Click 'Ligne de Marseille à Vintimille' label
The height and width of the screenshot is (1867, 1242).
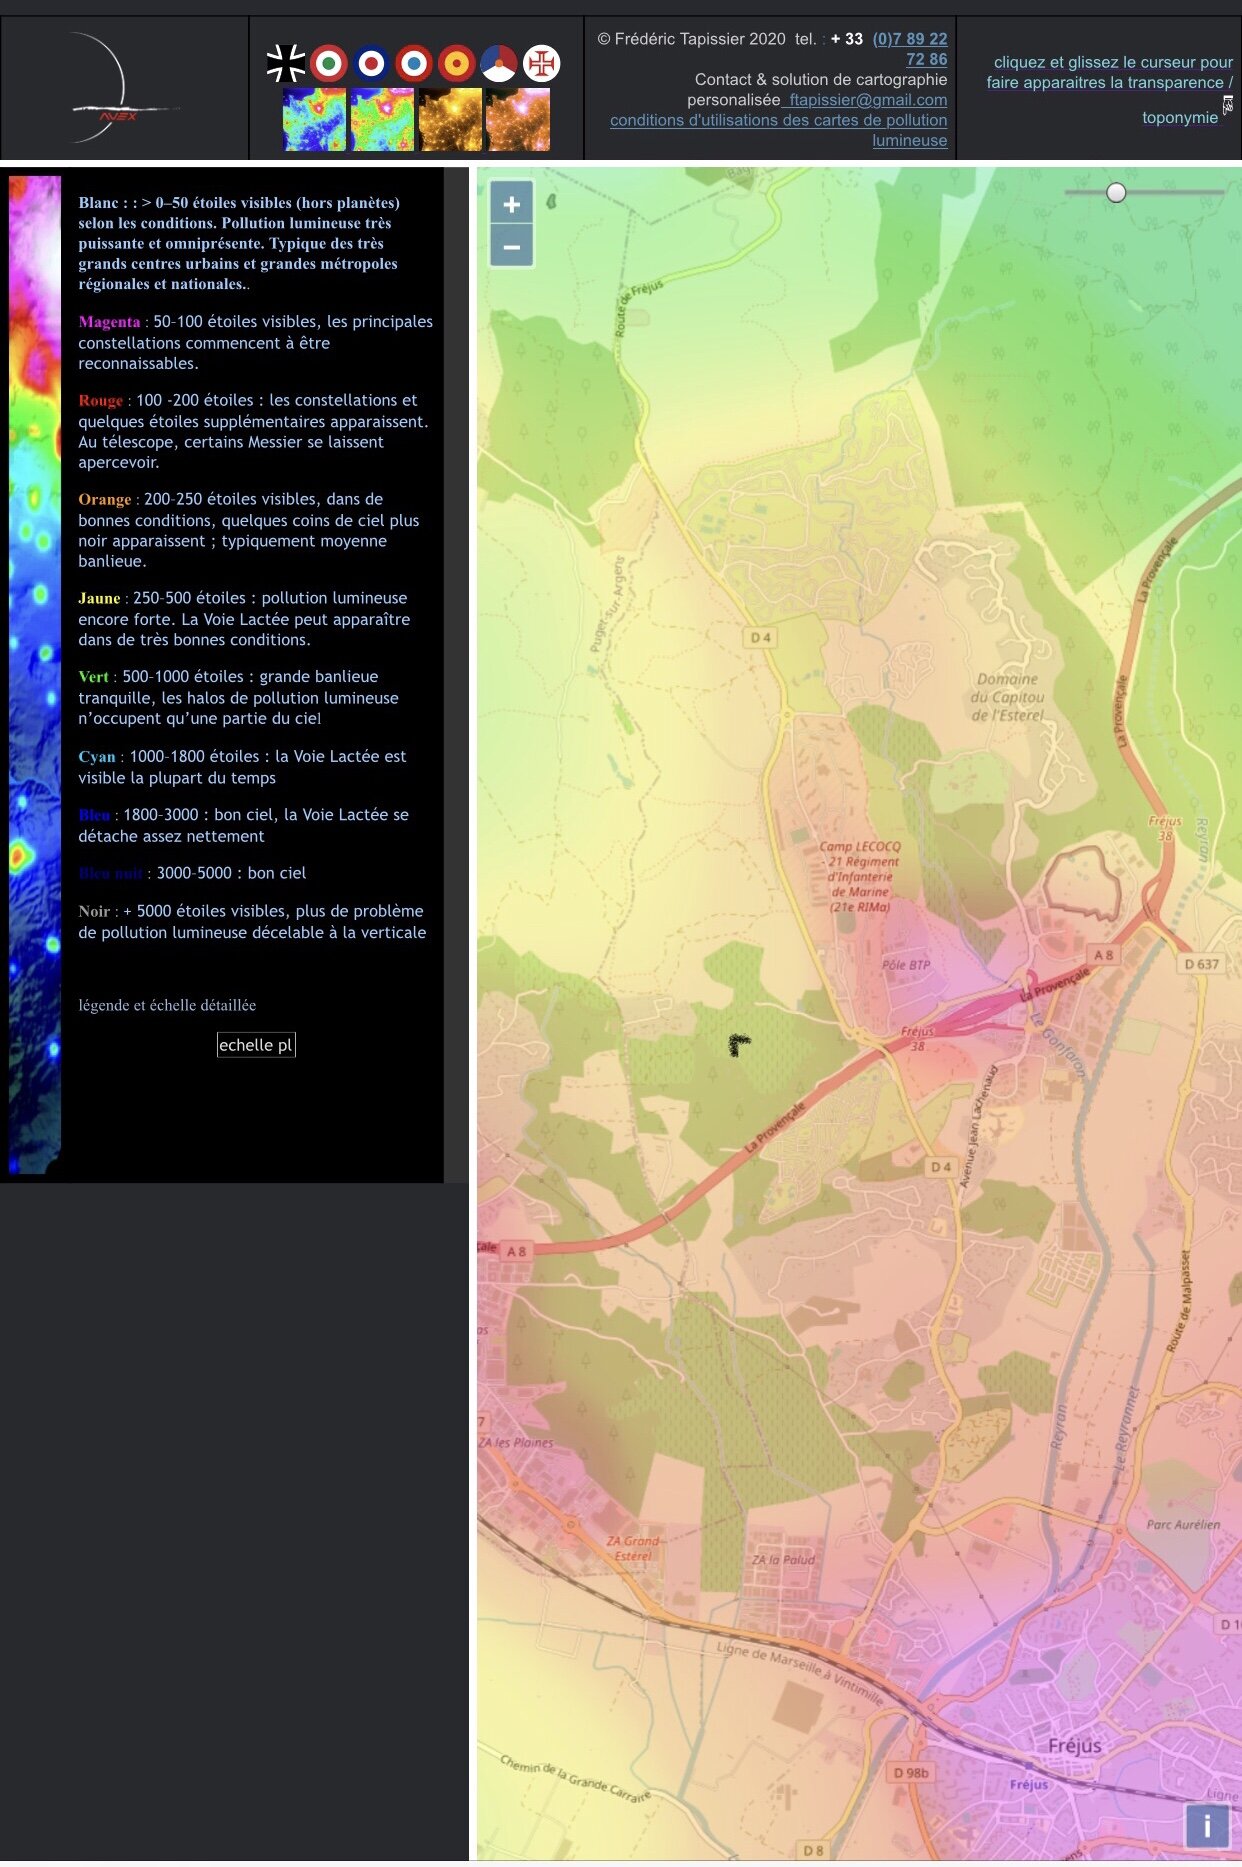800,1672
